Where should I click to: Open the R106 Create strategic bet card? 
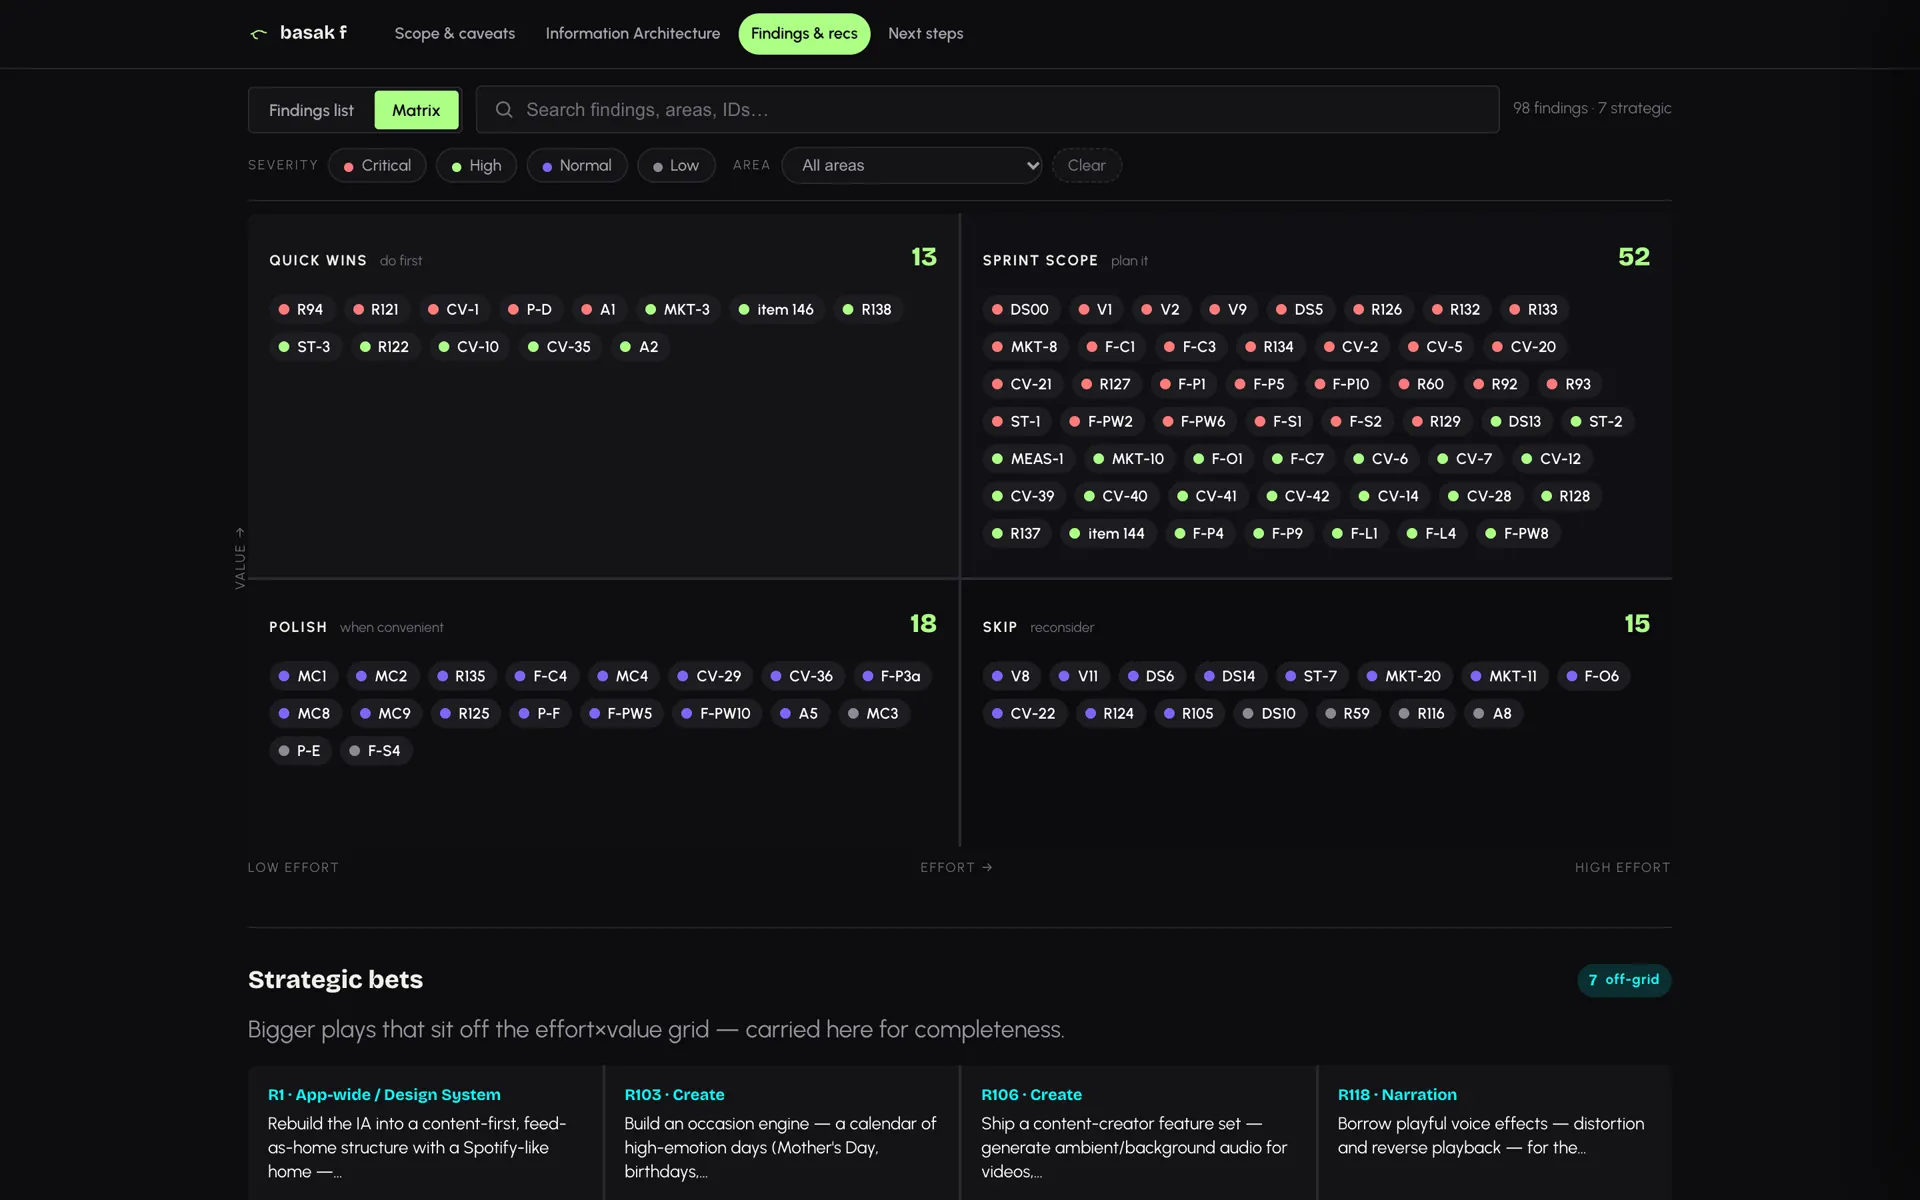point(1138,1132)
